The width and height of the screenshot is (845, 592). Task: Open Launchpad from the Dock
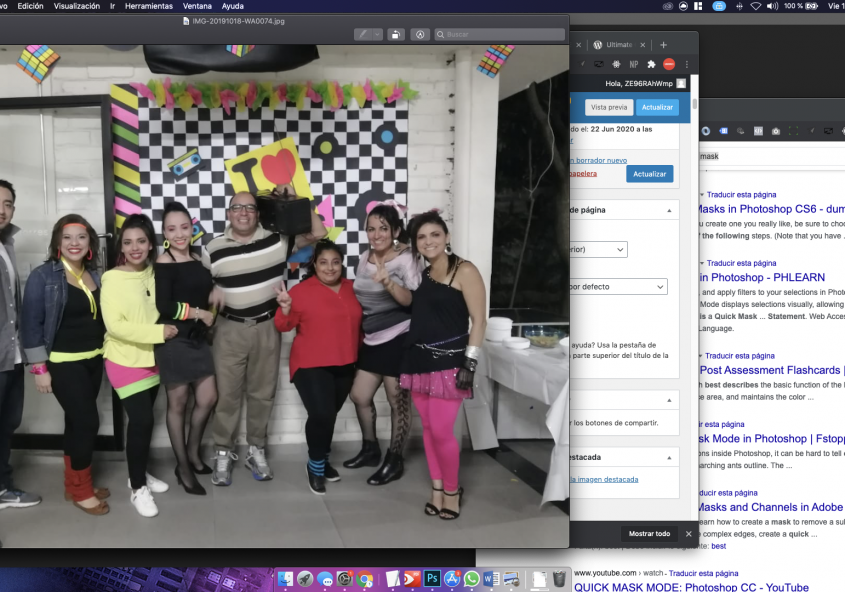tap(305, 579)
